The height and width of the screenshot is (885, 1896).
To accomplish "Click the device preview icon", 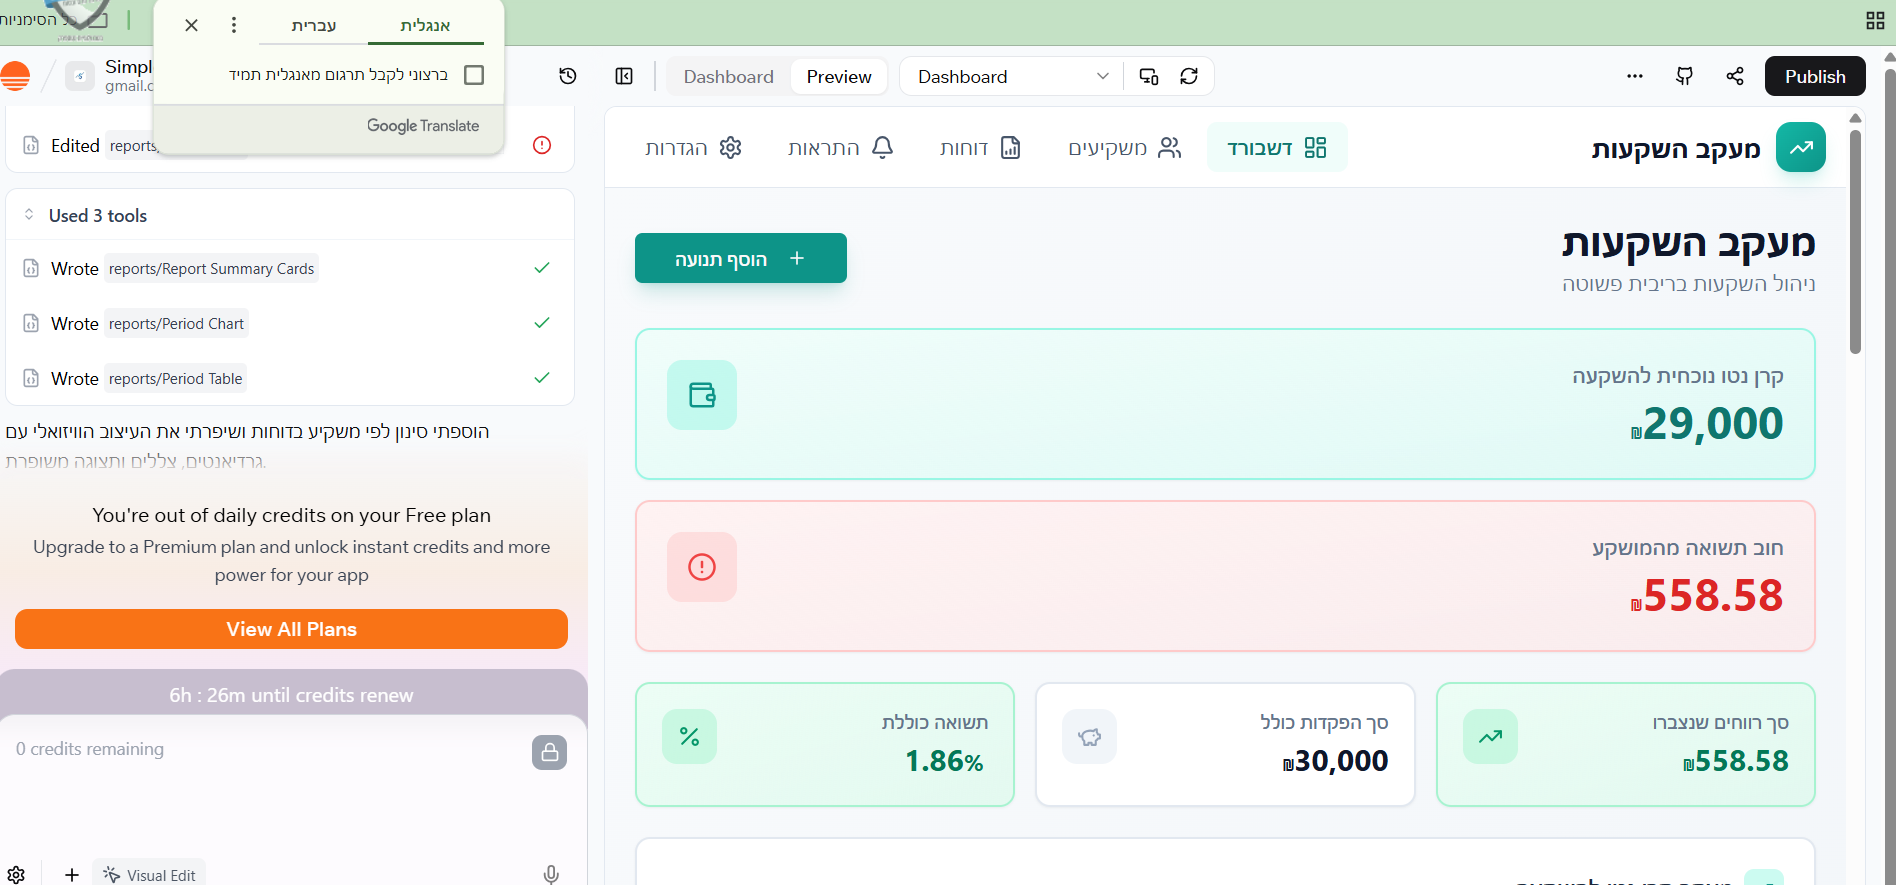I will pos(1149,76).
